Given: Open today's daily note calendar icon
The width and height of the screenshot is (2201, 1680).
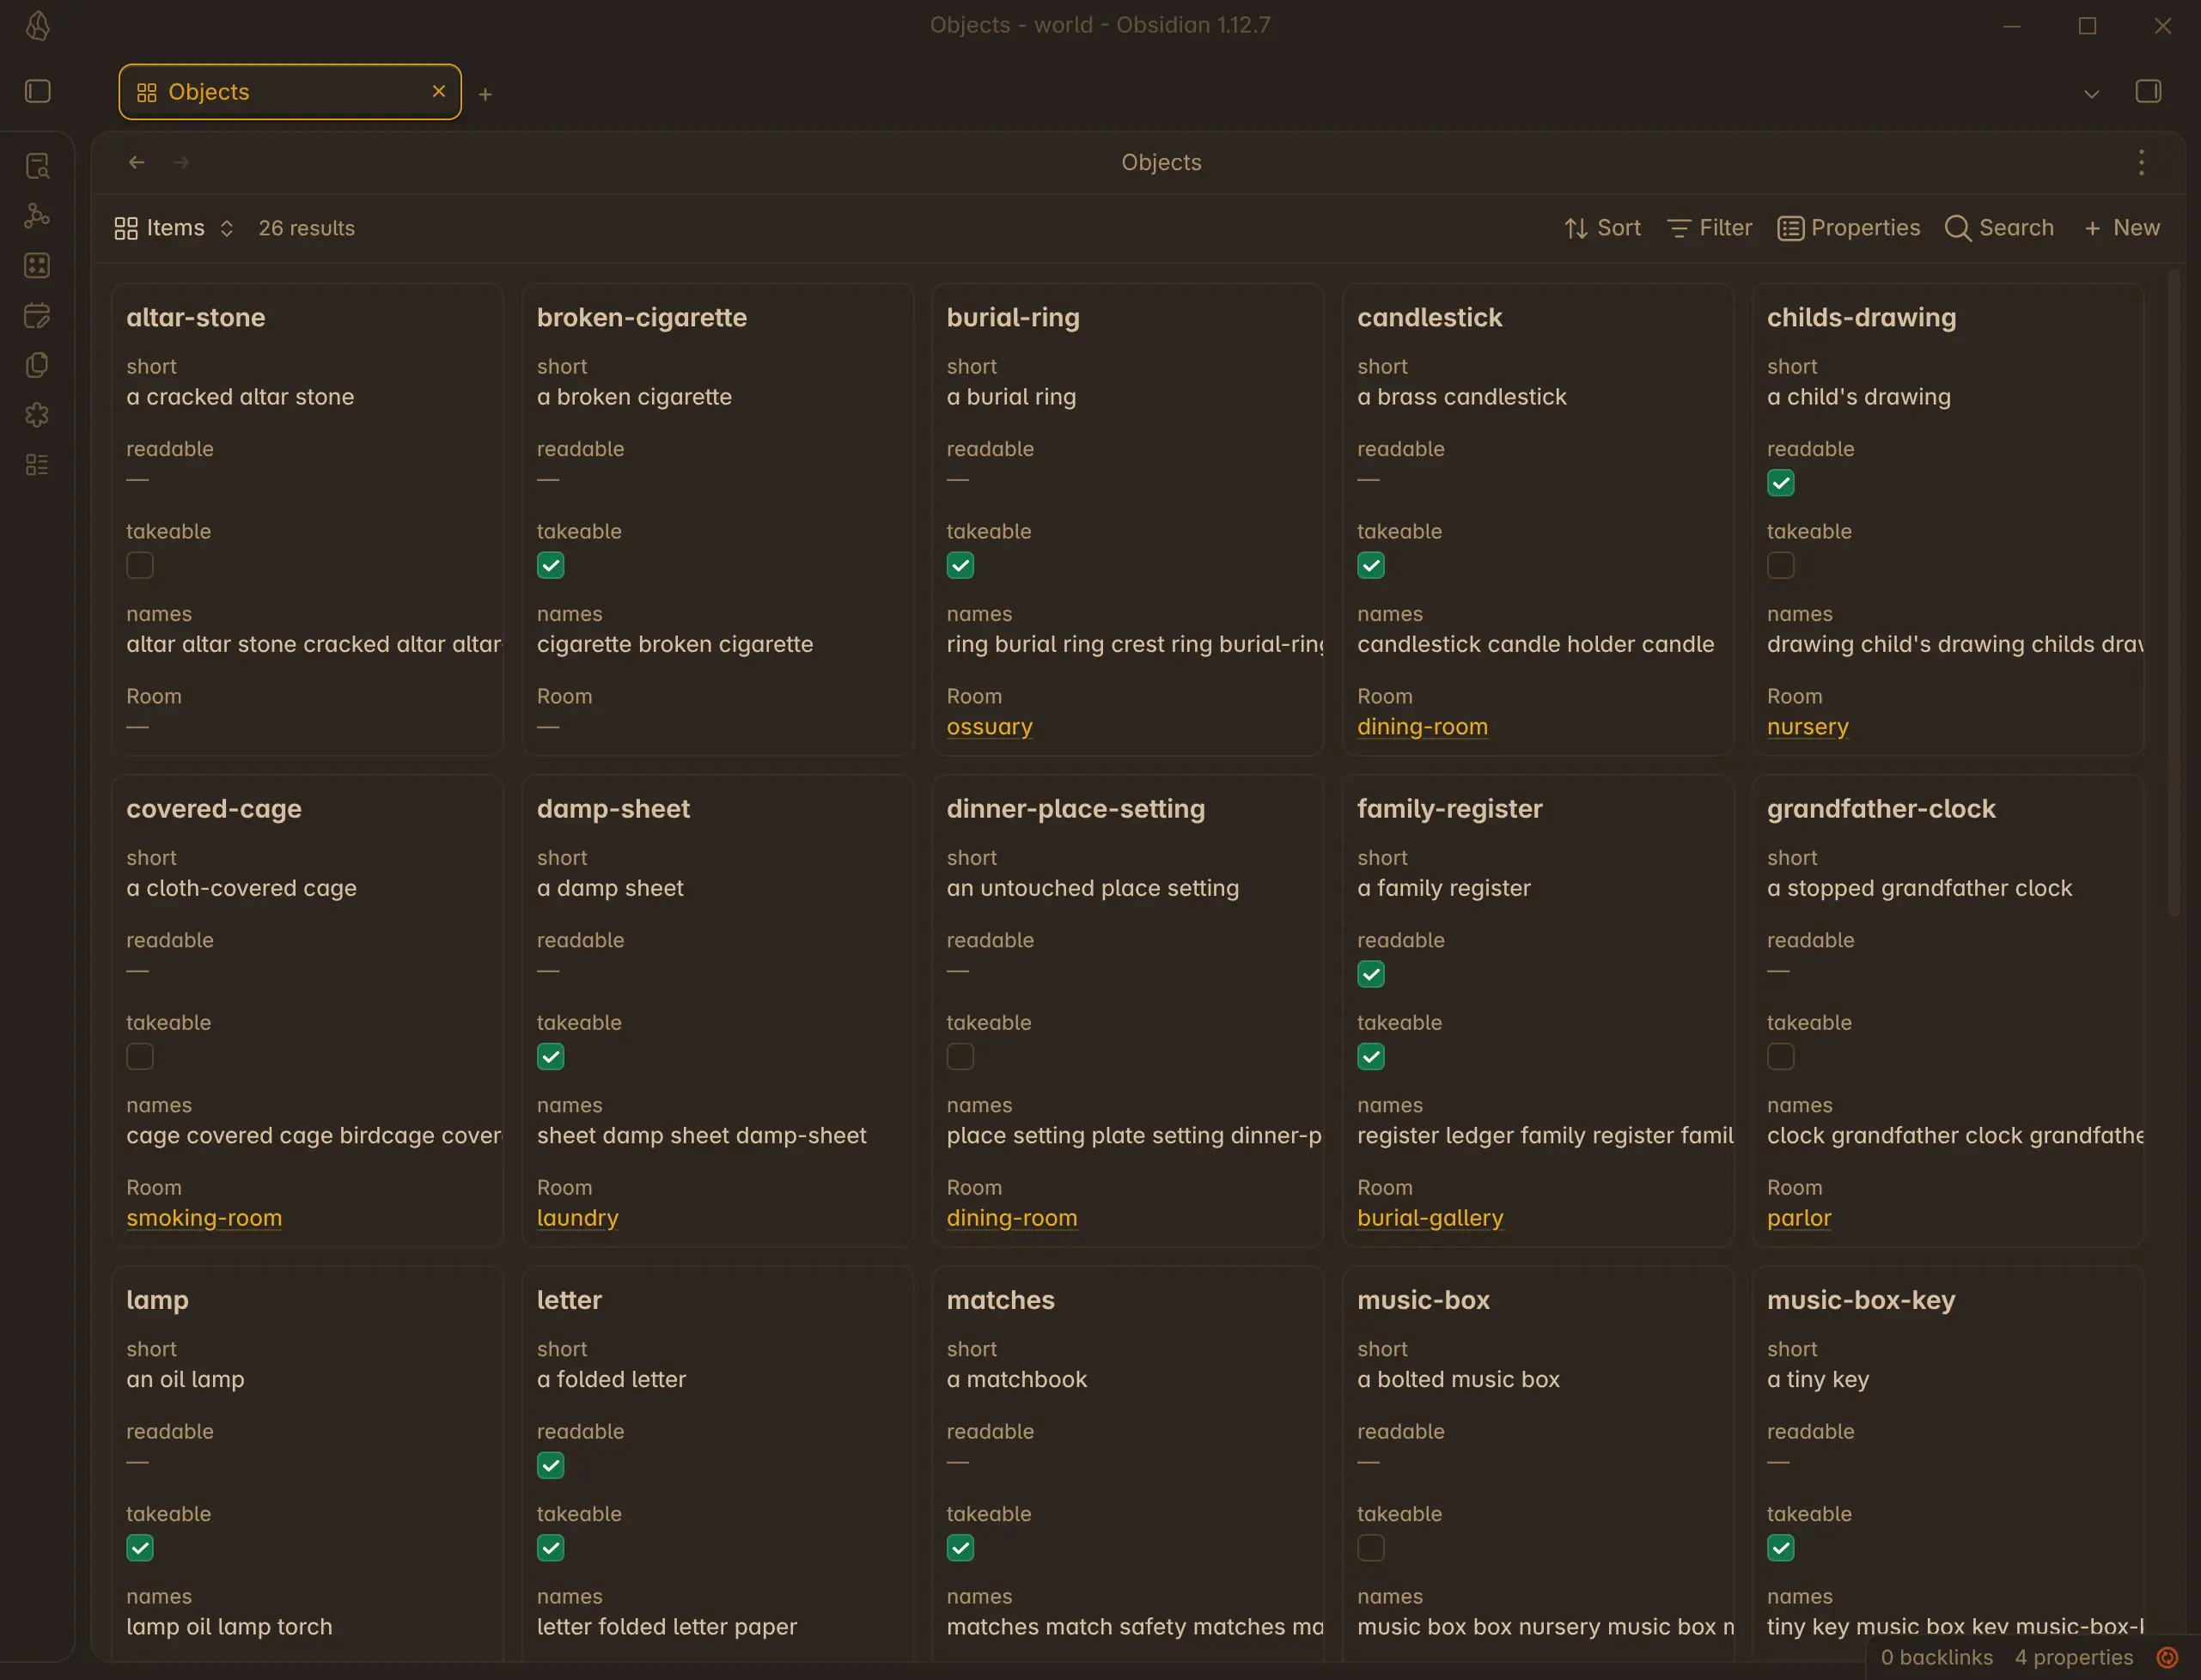Looking at the screenshot, I should (x=38, y=316).
